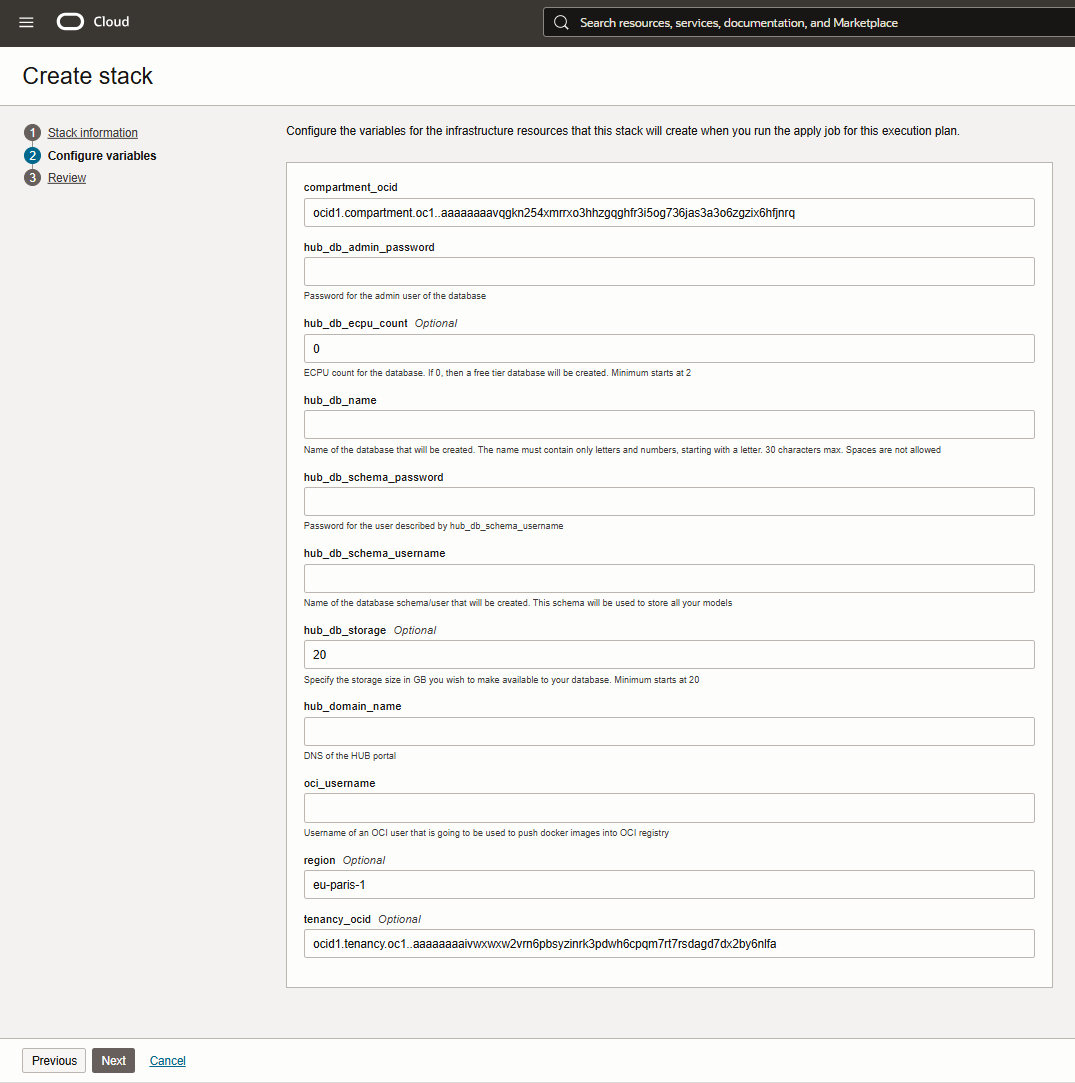Click the Configure variables step label
Screen dimensions: 1075x1083
(102, 155)
